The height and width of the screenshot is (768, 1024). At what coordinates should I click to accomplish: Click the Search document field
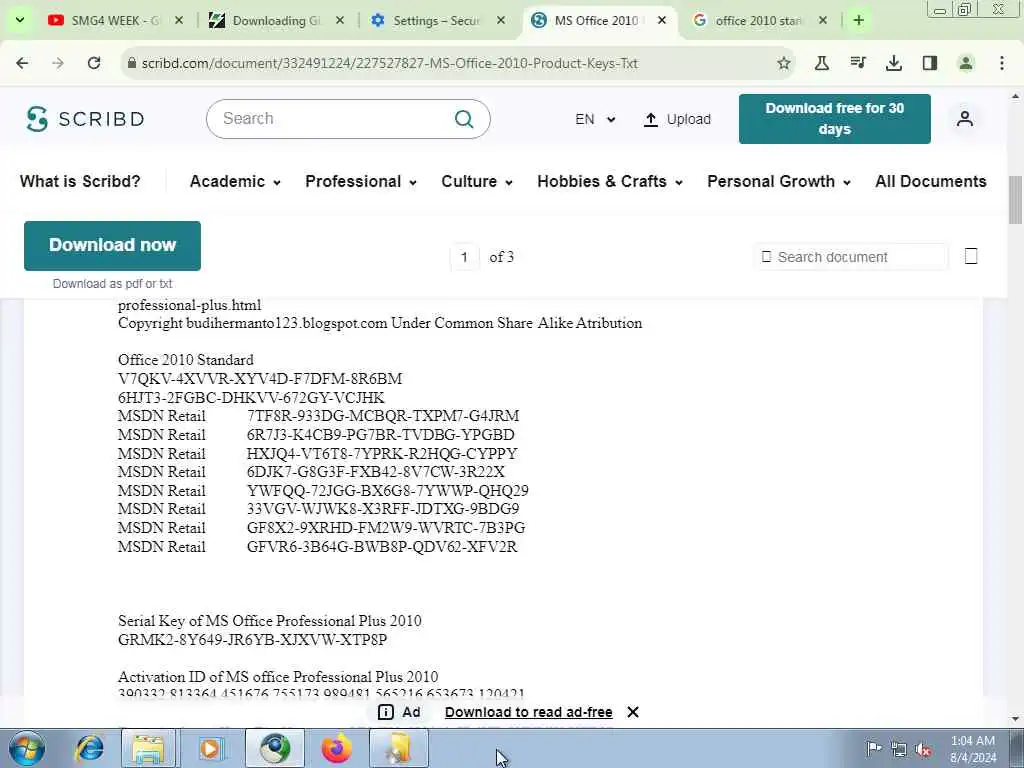pyautogui.click(x=850, y=257)
